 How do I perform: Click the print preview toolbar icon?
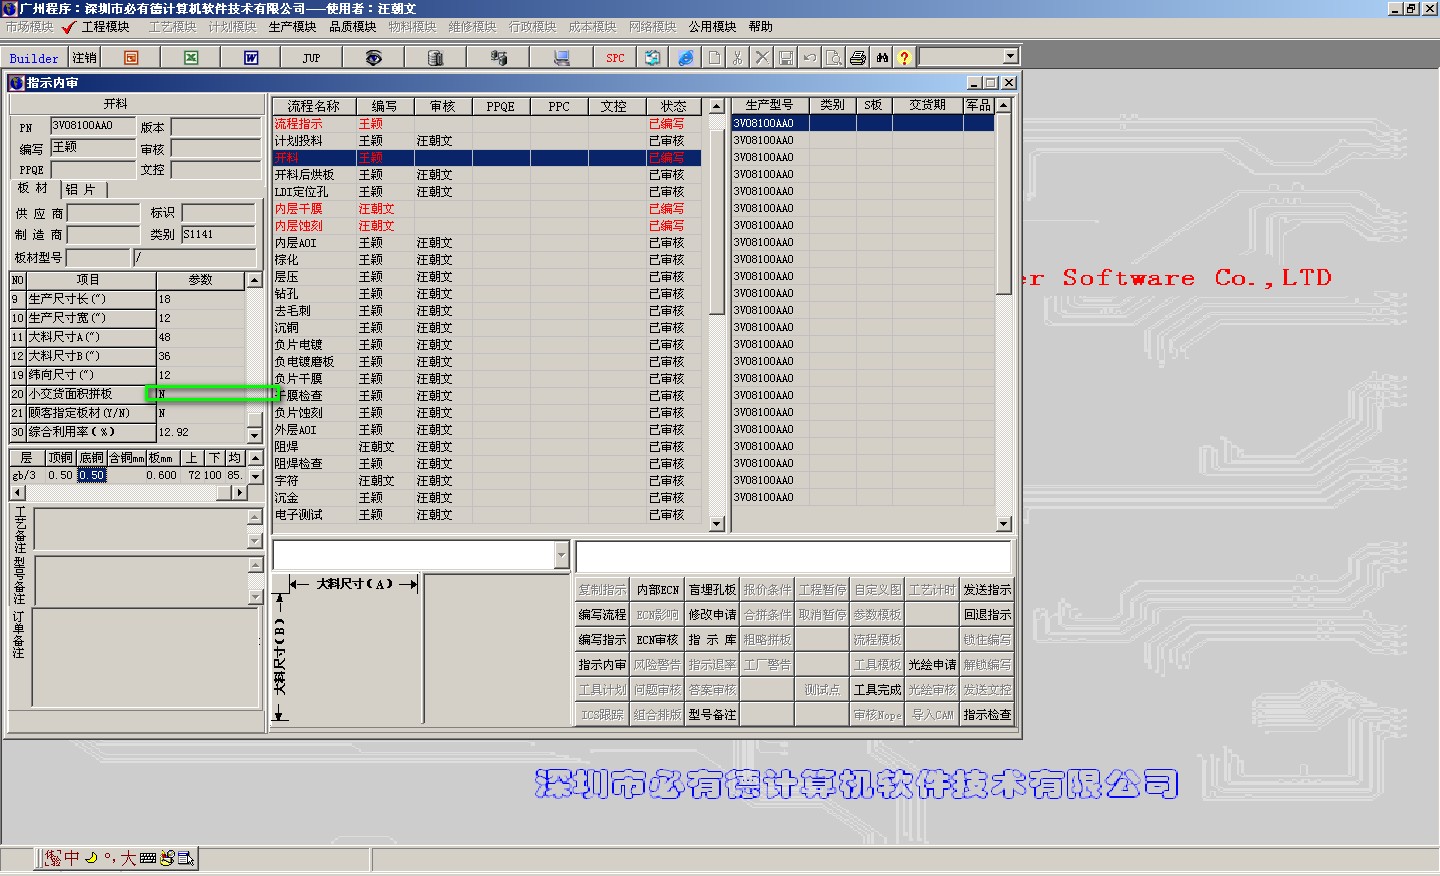point(833,58)
